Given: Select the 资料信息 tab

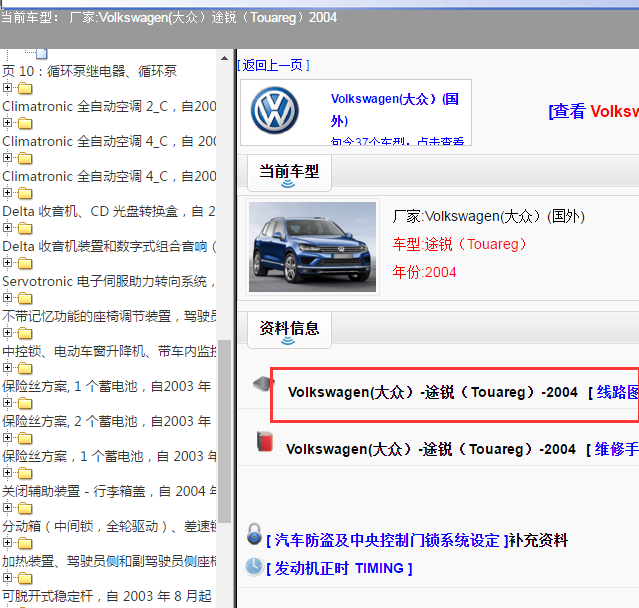Looking at the screenshot, I should tap(289, 330).
